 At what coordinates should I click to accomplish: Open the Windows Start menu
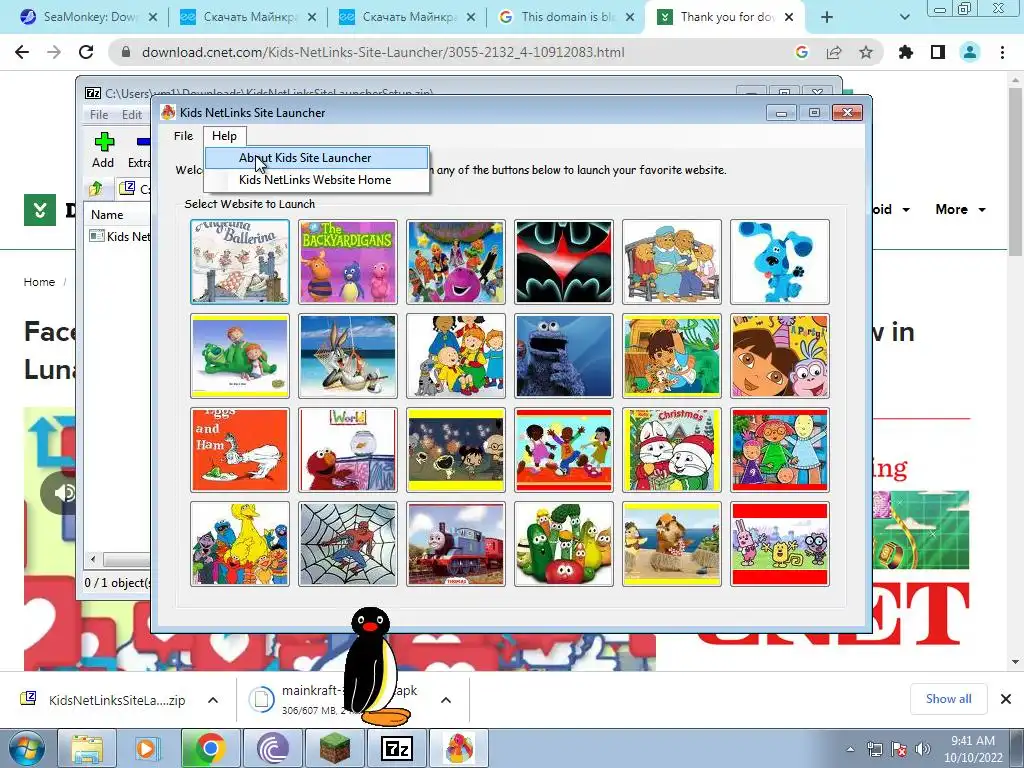pos(27,748)
